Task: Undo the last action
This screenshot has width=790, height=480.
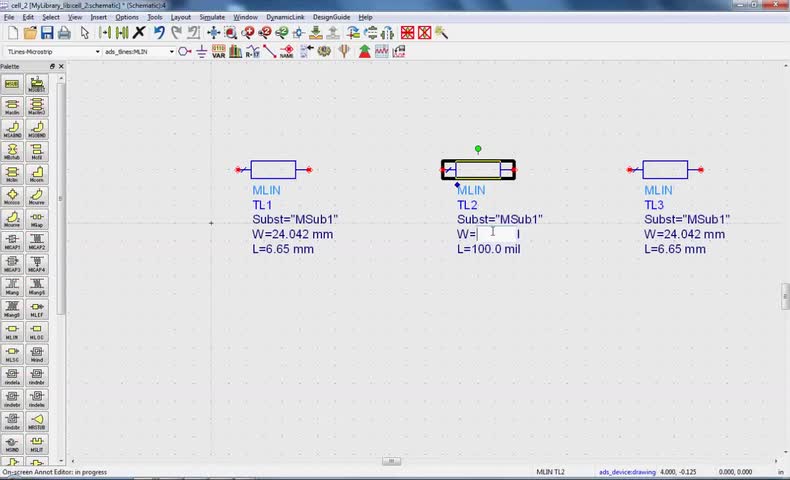Action: click(159, 33)
